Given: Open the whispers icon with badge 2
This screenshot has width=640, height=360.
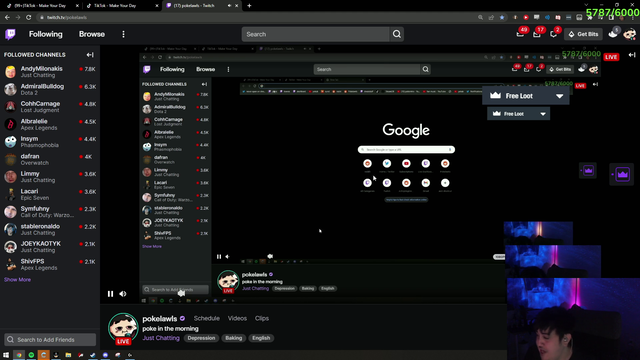Looking at the screenshot, I should pos(554,34).
